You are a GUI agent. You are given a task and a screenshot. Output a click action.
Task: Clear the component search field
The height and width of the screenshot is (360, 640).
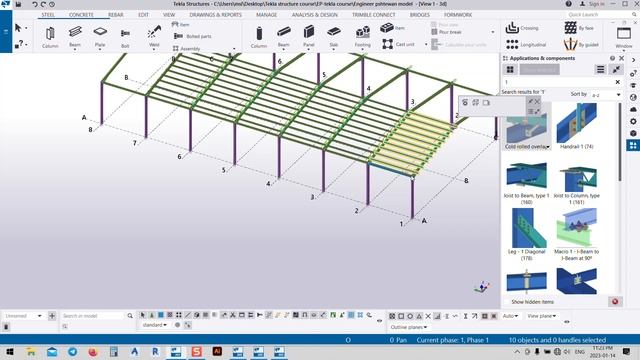click(x=618, y=82)
